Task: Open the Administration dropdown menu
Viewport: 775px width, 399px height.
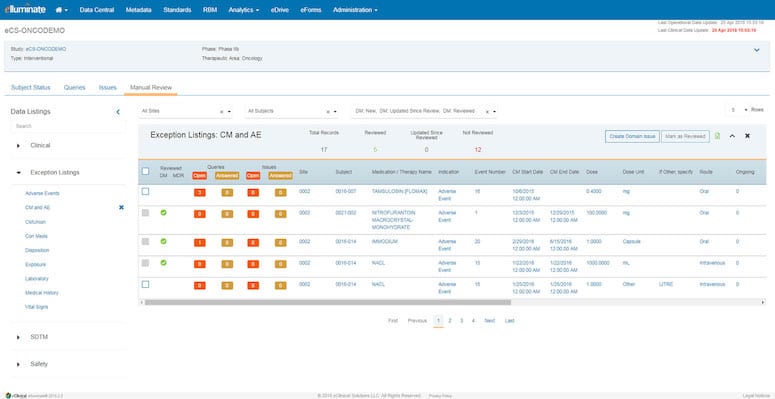Action: pos(355,10)
